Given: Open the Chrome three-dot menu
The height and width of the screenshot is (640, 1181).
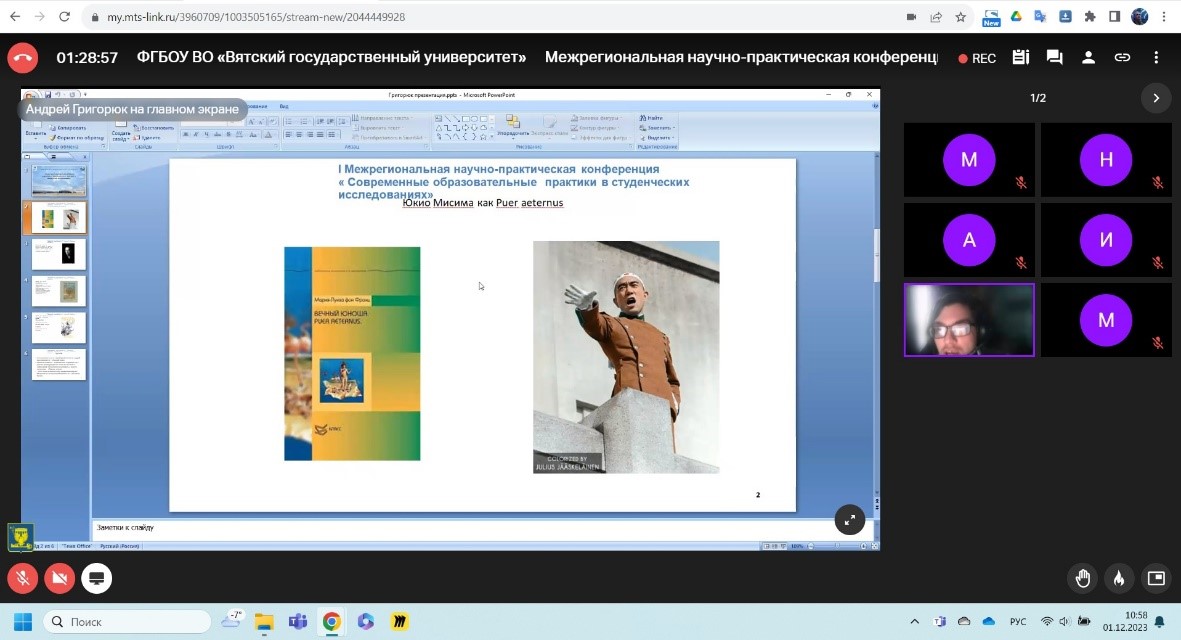Looking at the screenshot, I should tap(1164, 17).
